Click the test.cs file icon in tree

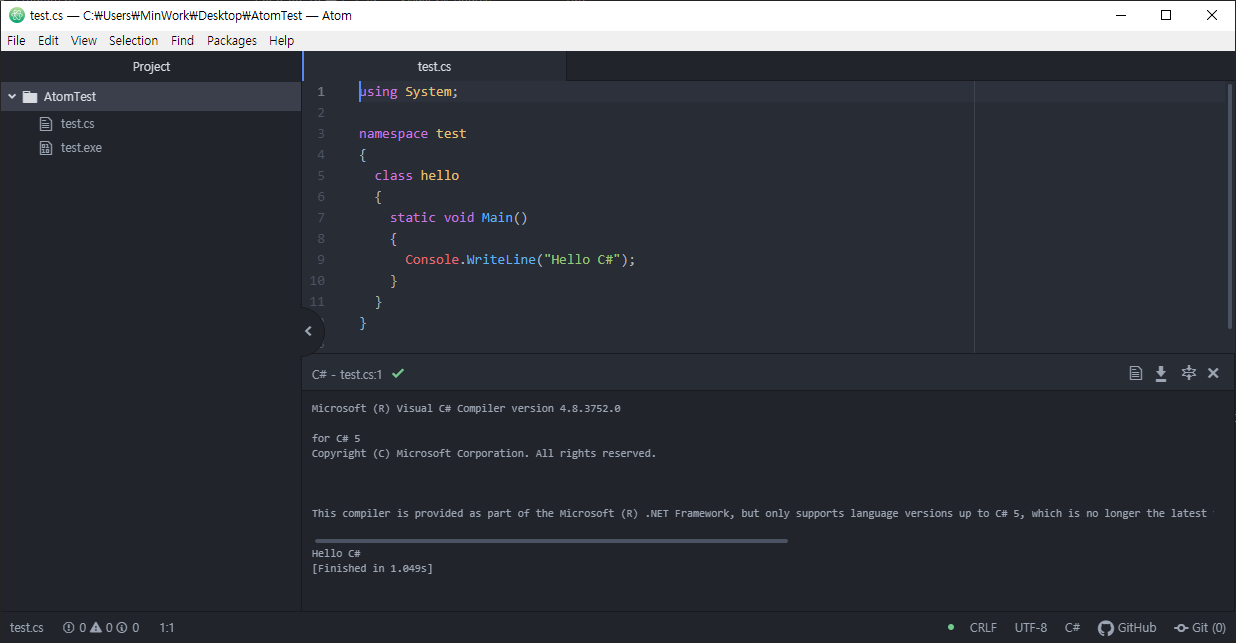[45, 124]
